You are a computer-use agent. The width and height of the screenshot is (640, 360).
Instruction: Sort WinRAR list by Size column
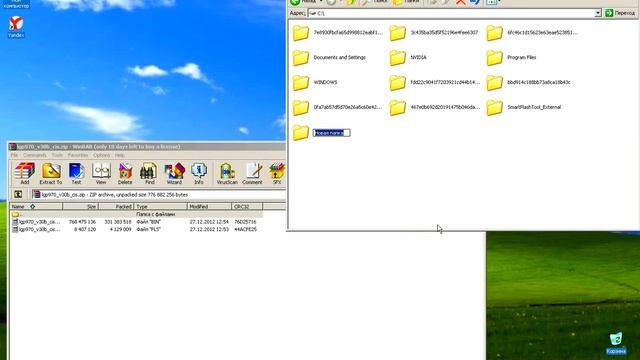[x=80, y=207]
